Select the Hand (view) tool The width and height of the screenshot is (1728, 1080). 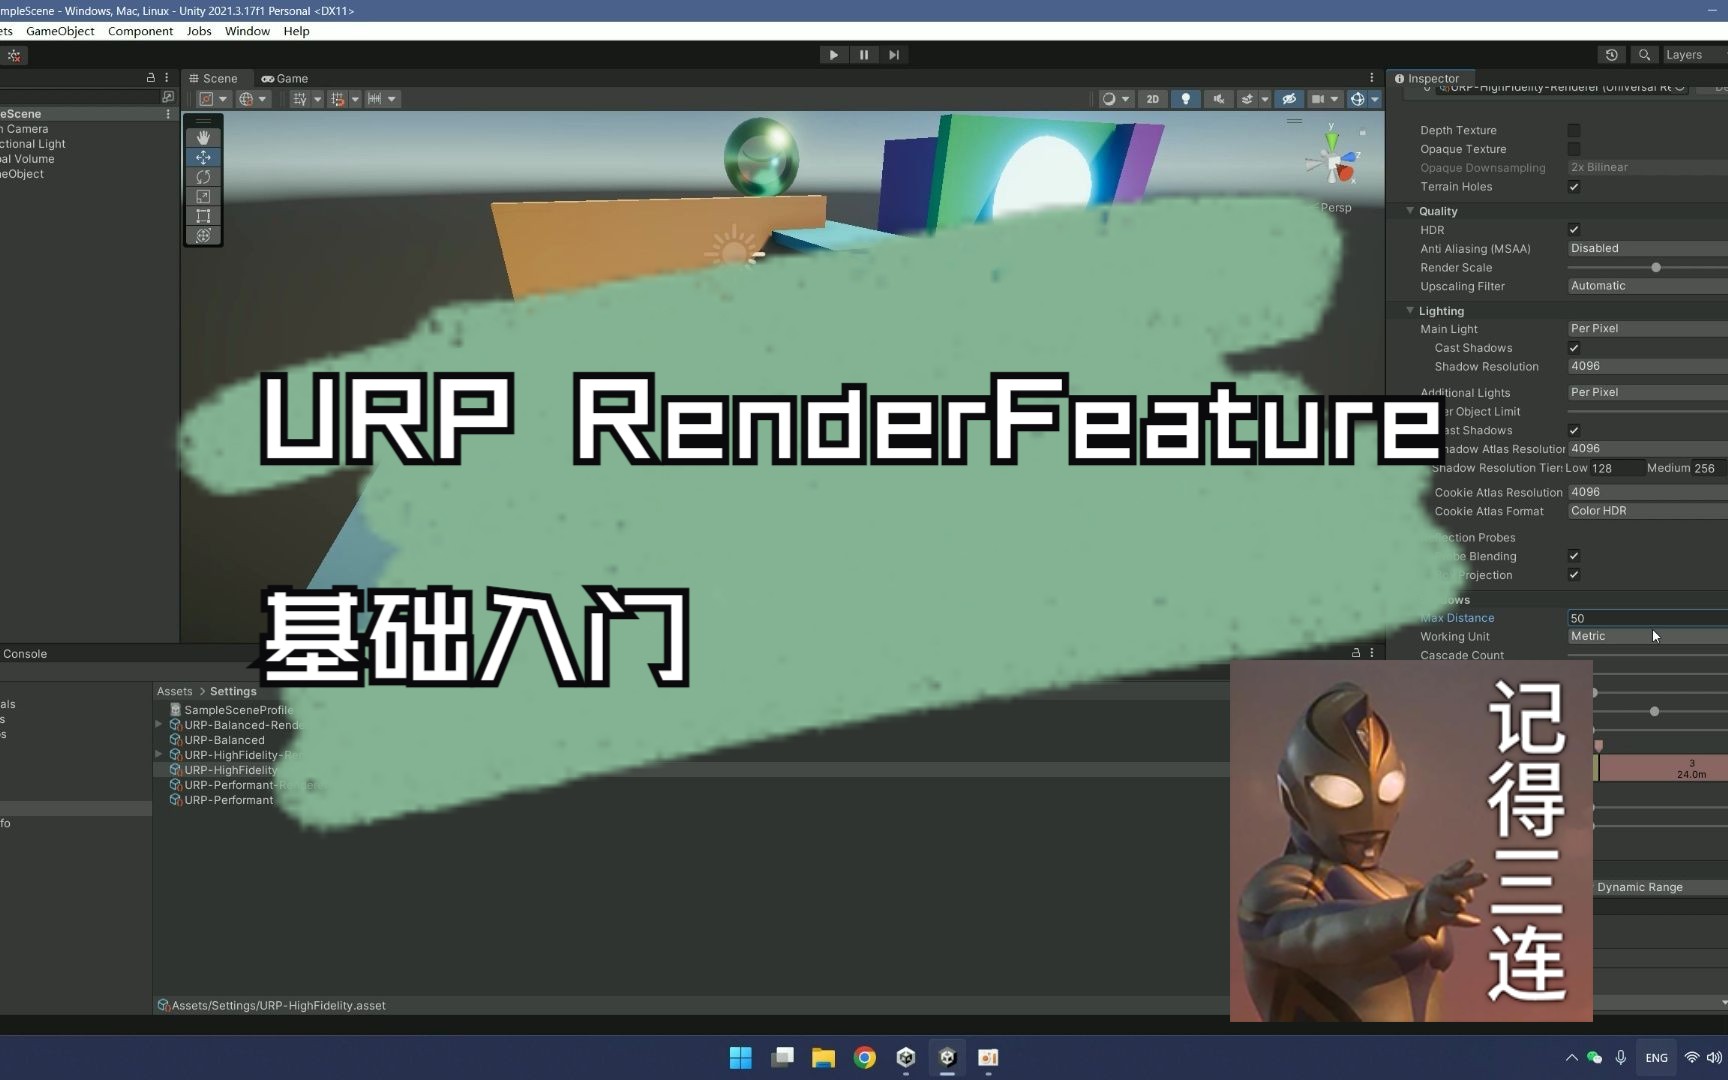[203, 137]
